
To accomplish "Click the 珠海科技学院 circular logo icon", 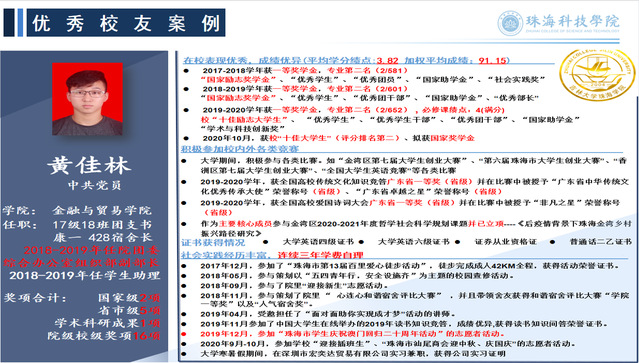I will click(x=510, y=23).
